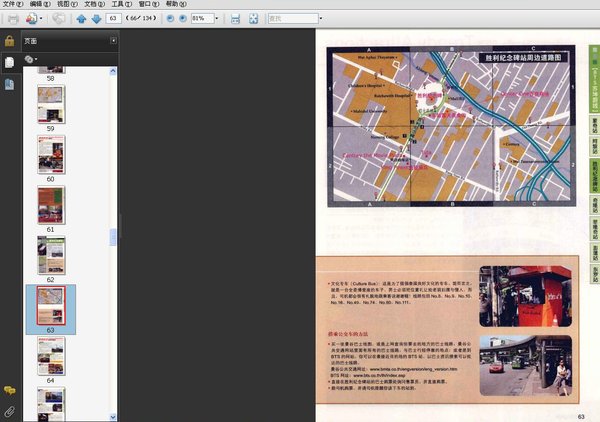Collapse the 页面 panel with its close button
600x422 pixels.
pos(113,41)
